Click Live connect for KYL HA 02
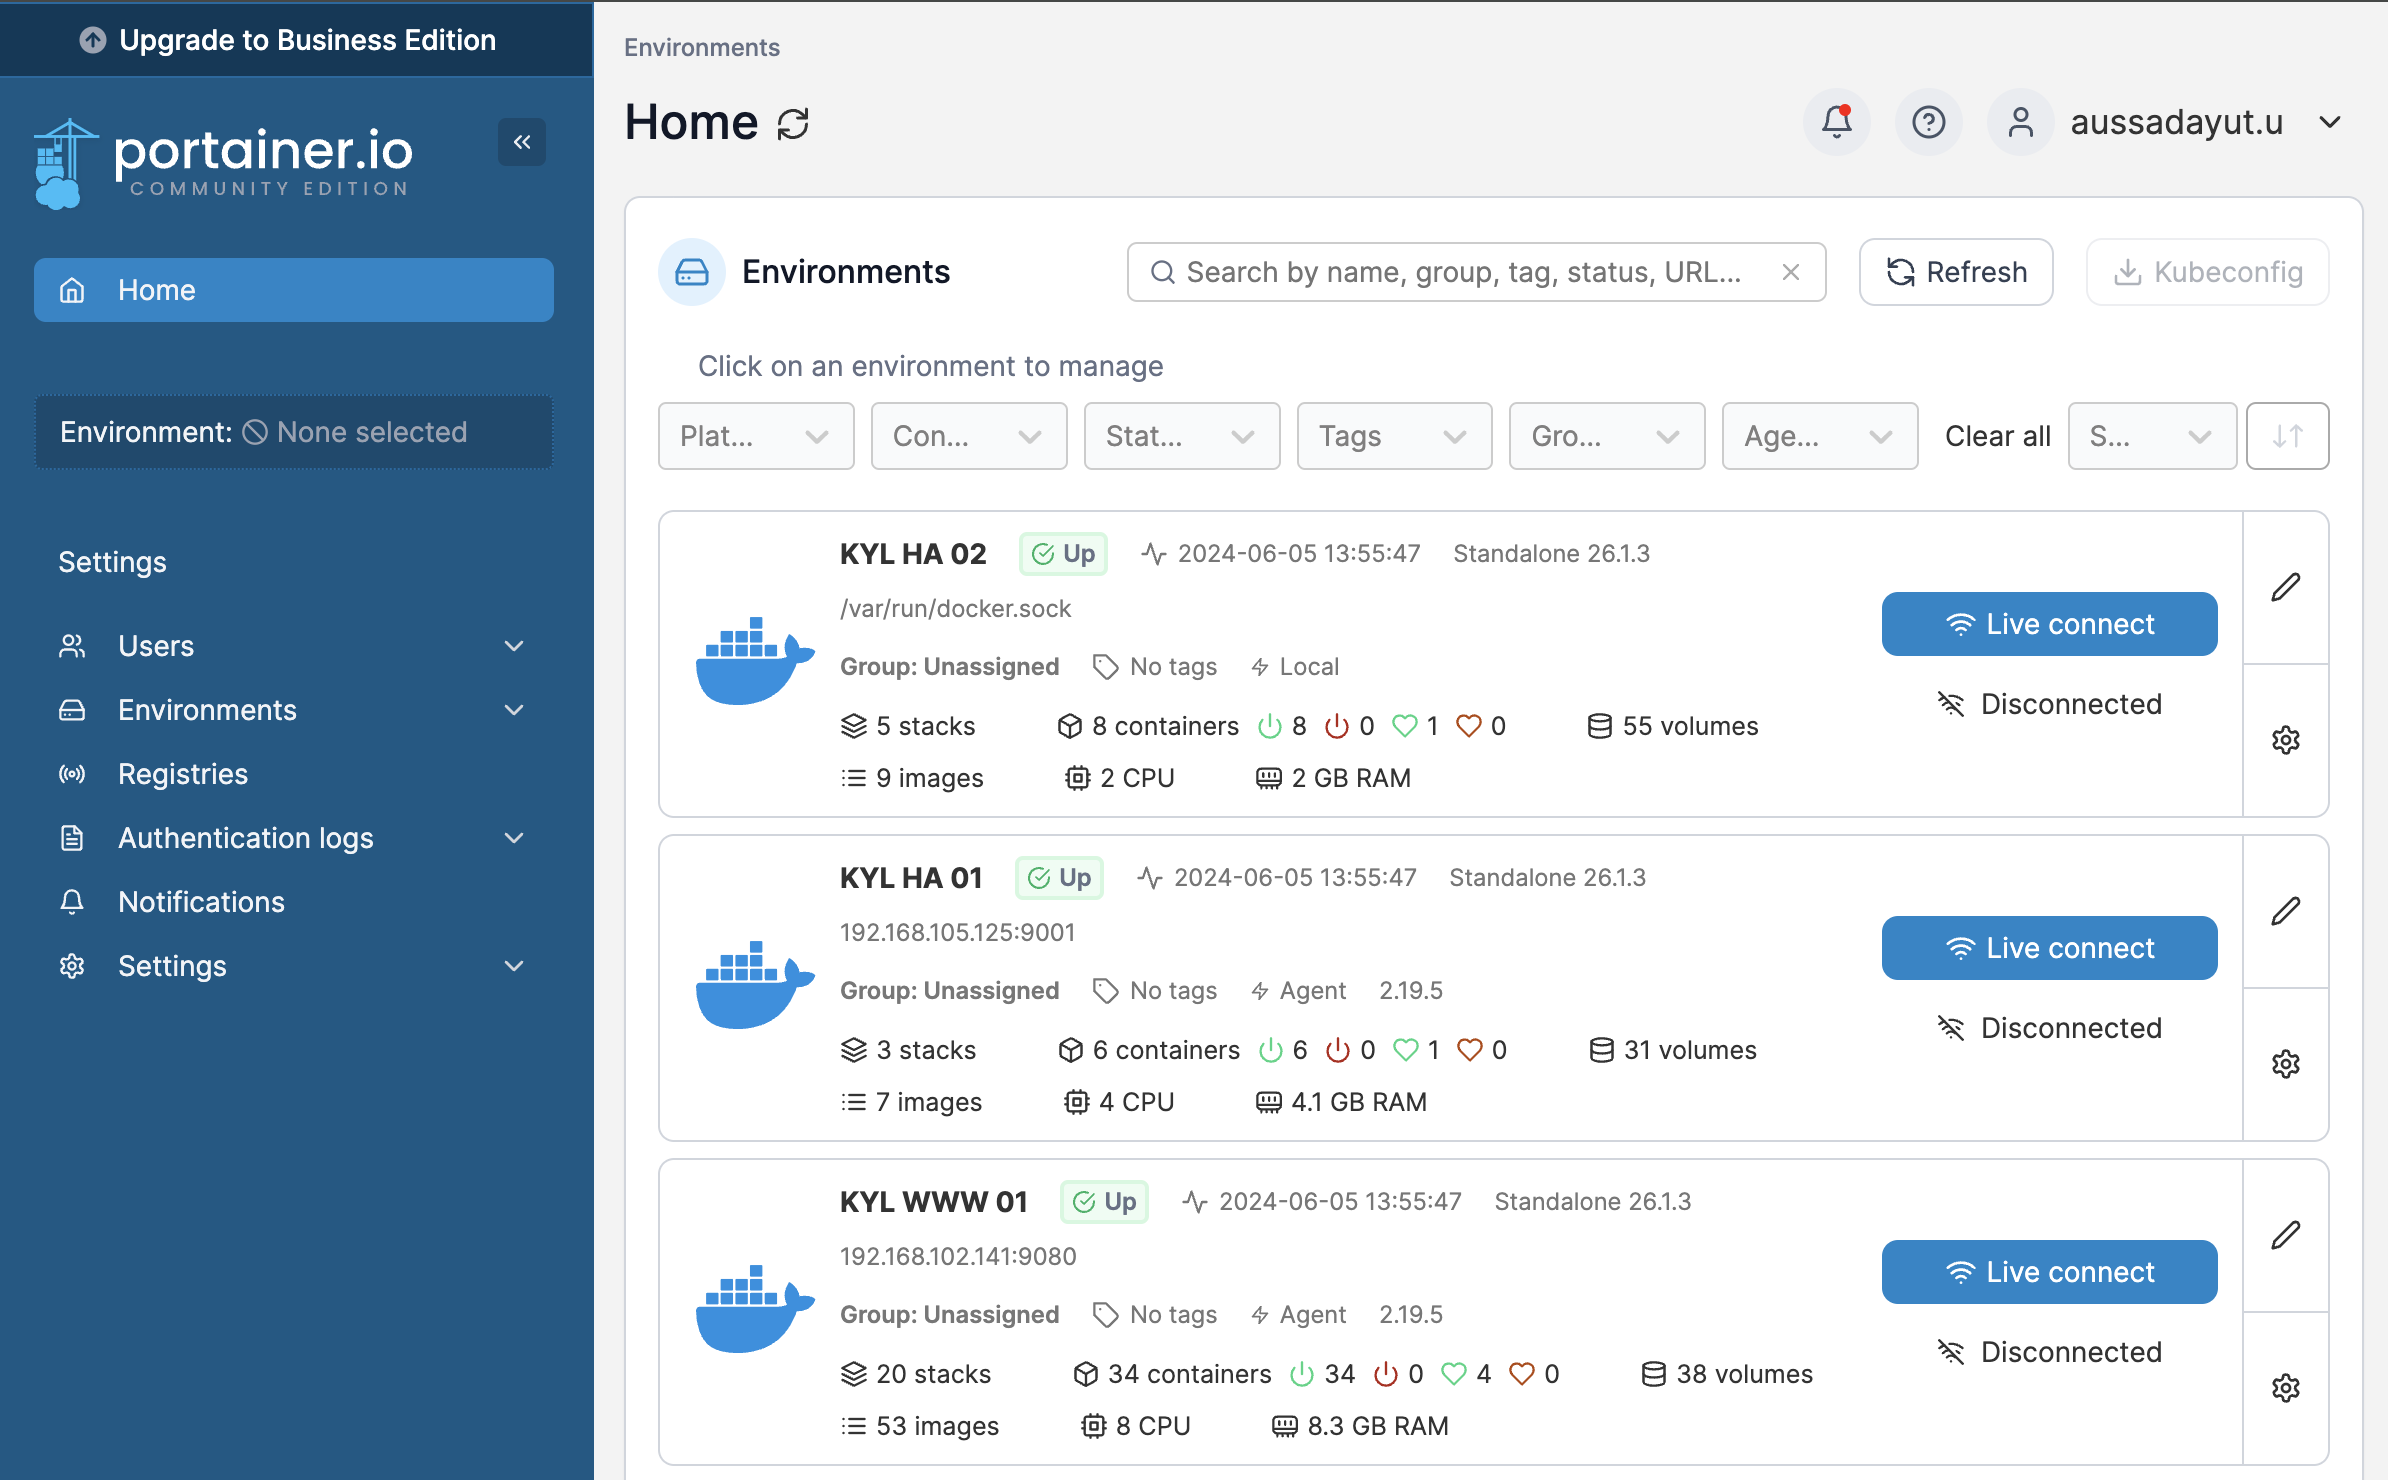 [x=2049, y=624]
